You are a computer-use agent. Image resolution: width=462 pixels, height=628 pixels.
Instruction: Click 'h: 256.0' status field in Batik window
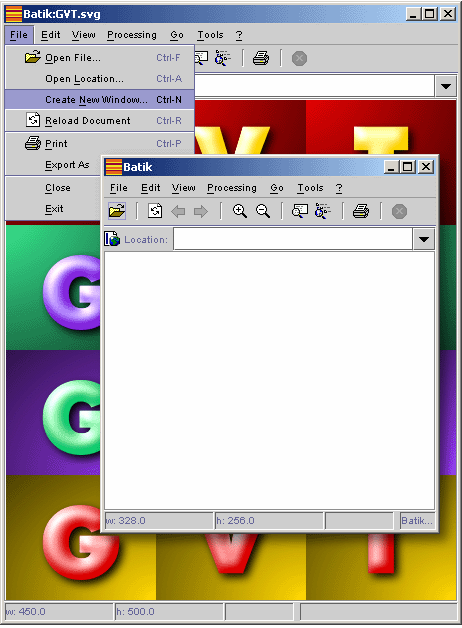[x=269, y=521]
